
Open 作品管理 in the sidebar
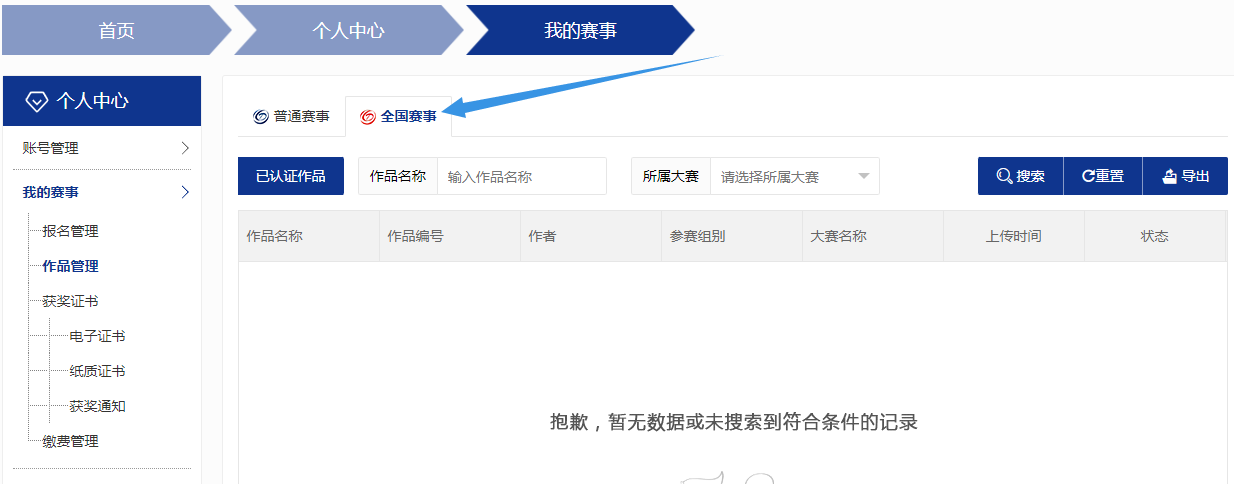[70, 266]
